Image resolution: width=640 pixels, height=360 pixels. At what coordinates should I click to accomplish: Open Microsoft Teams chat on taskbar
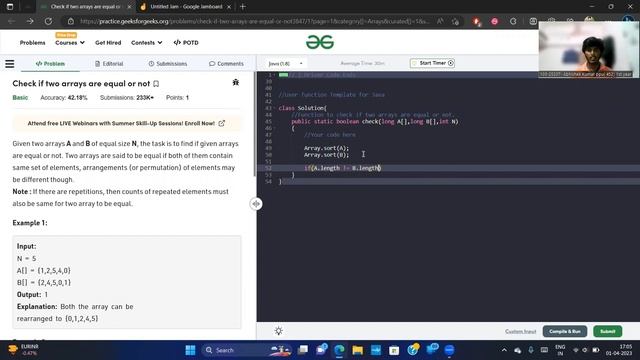(322, 350)
